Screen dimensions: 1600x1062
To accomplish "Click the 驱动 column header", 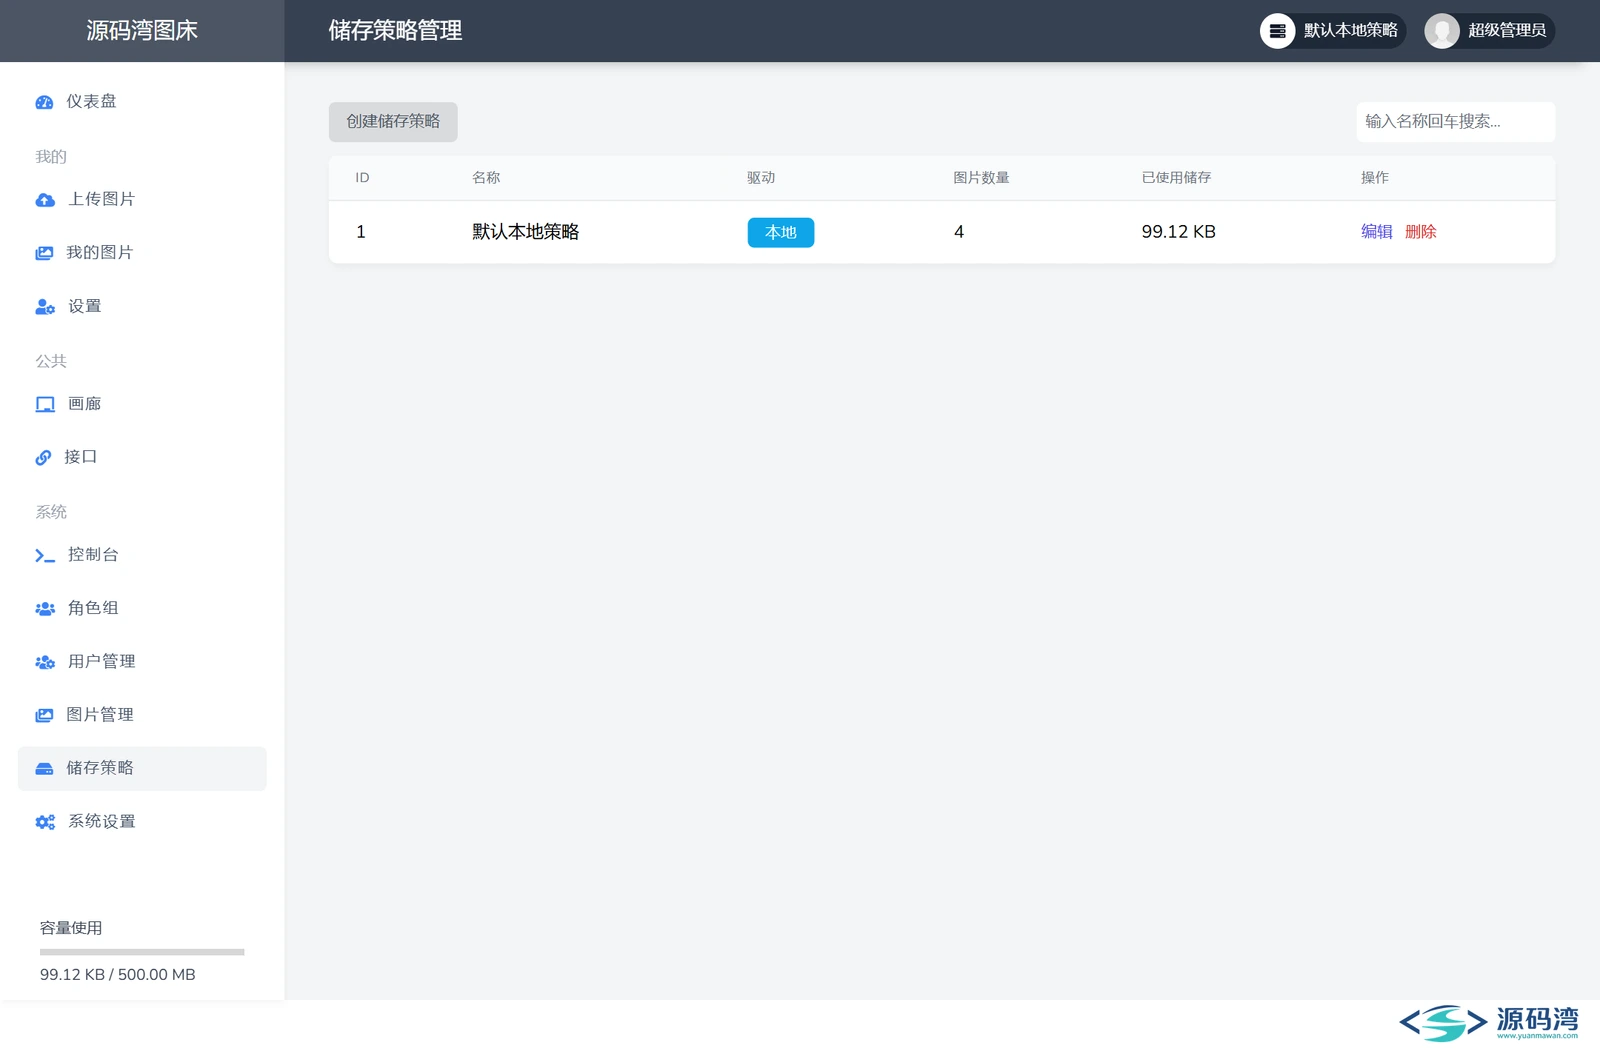I will [x=761, y=178].
